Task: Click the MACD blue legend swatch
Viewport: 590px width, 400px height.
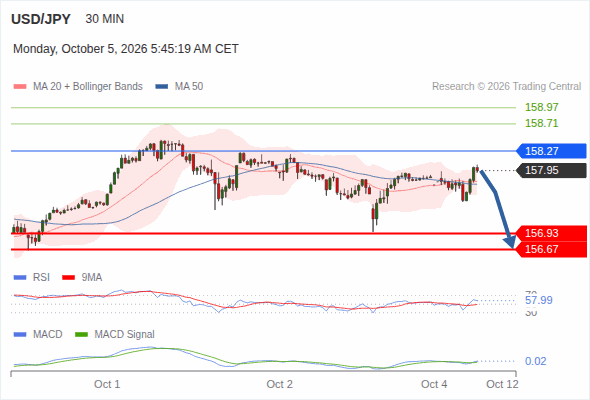Action: 20,335
